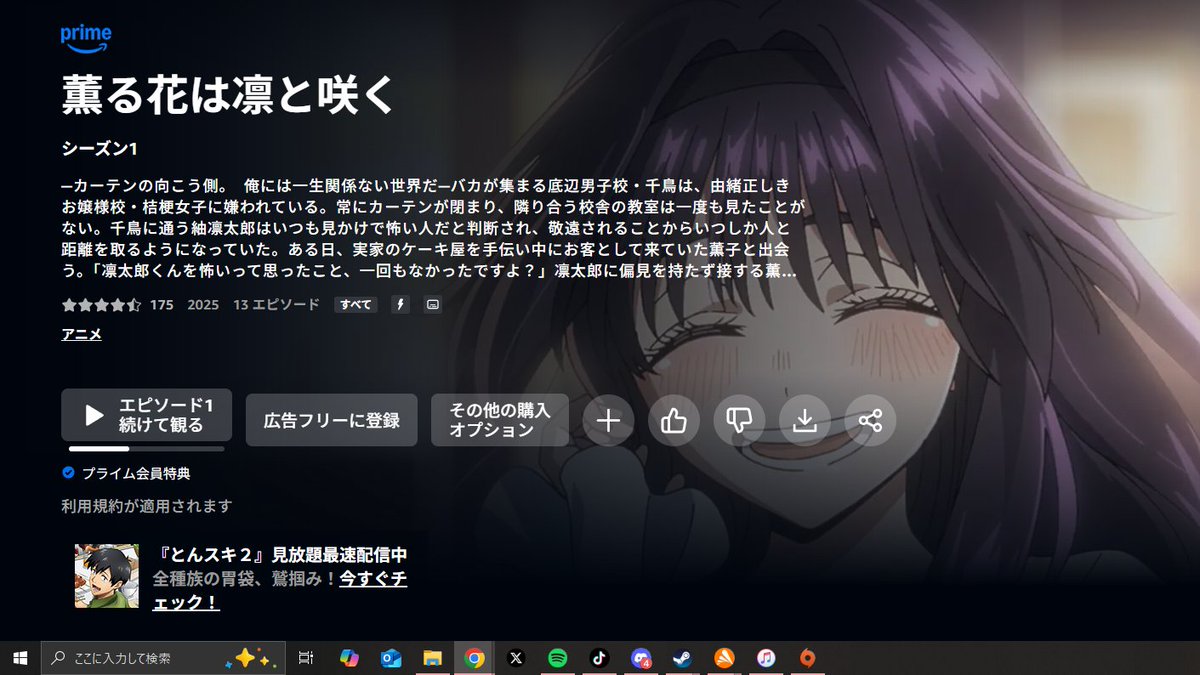Open その他の購入オプション
Screen dimensions: 1200x675
[x=500, y=420]
